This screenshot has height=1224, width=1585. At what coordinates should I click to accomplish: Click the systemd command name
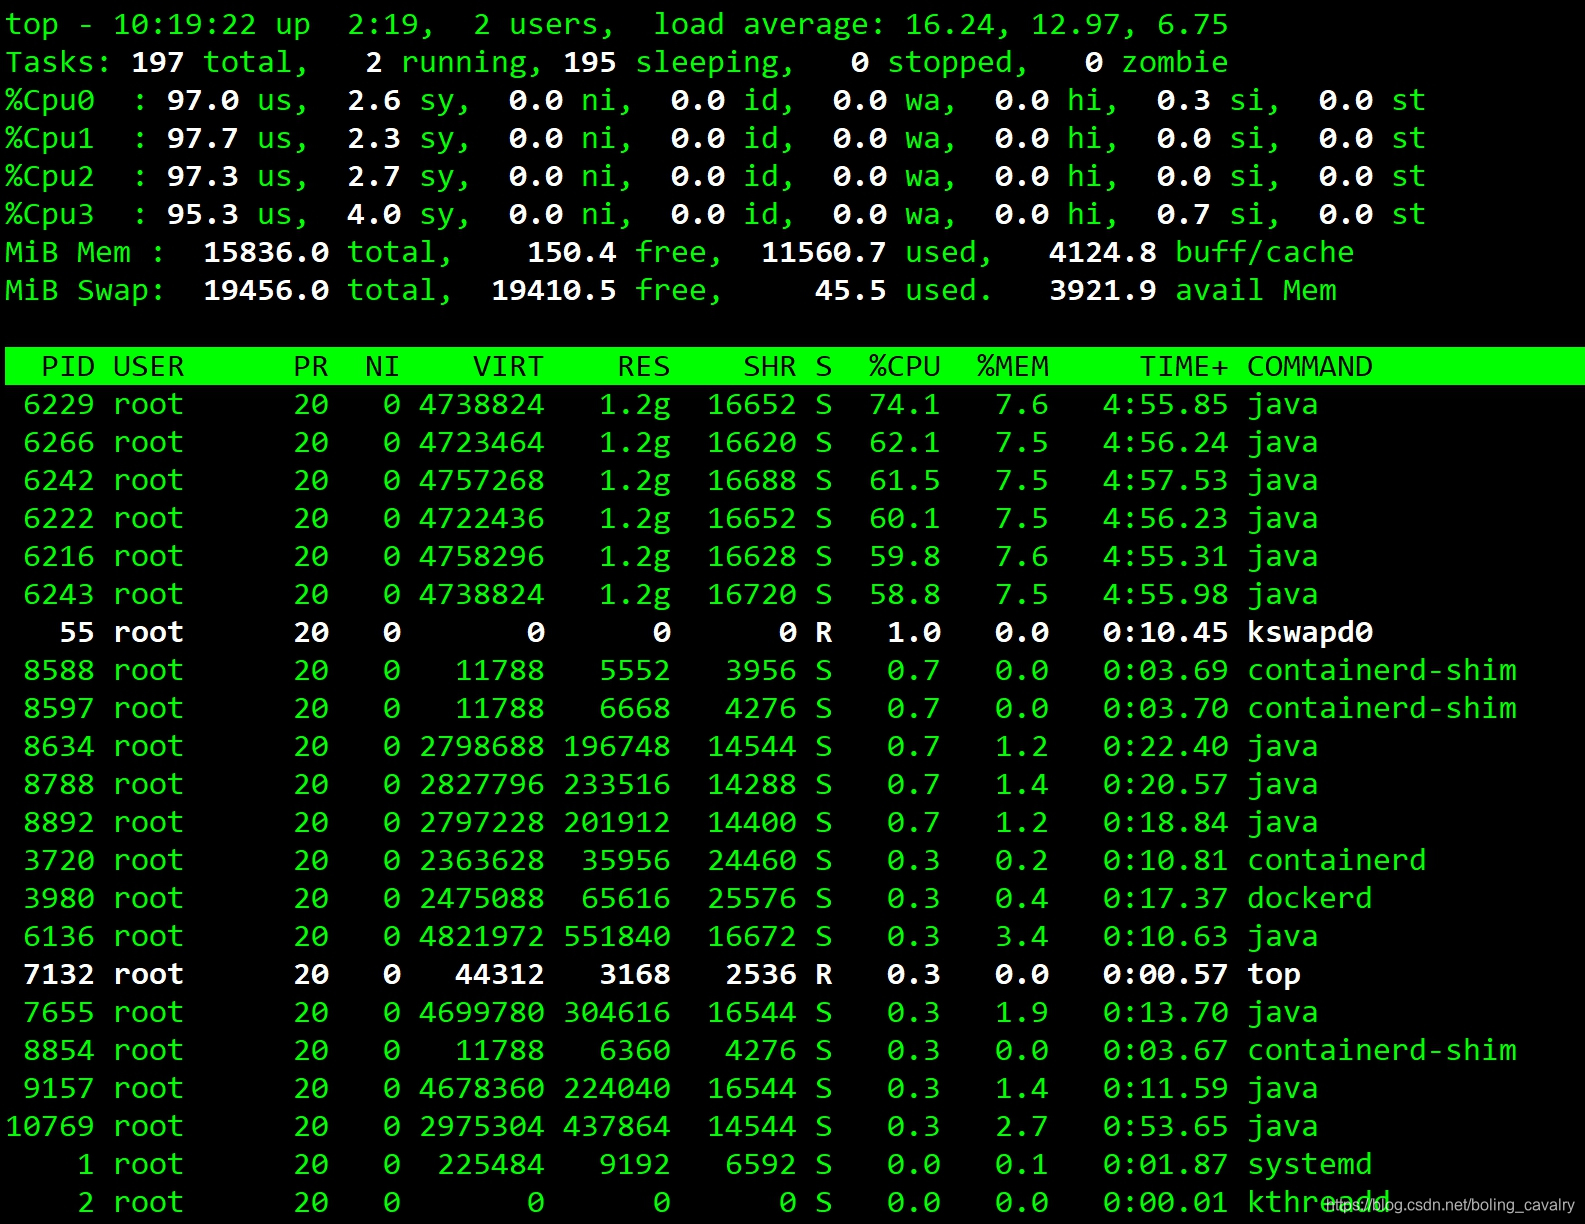click(1310, 1165)
